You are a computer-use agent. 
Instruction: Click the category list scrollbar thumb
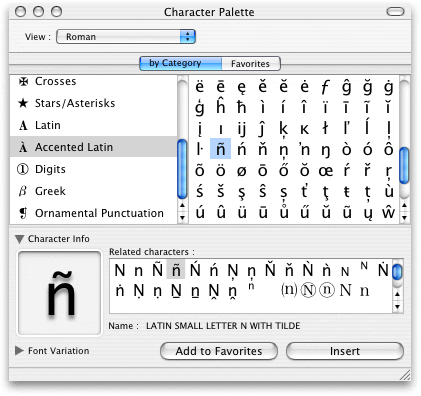click(182, 169)
